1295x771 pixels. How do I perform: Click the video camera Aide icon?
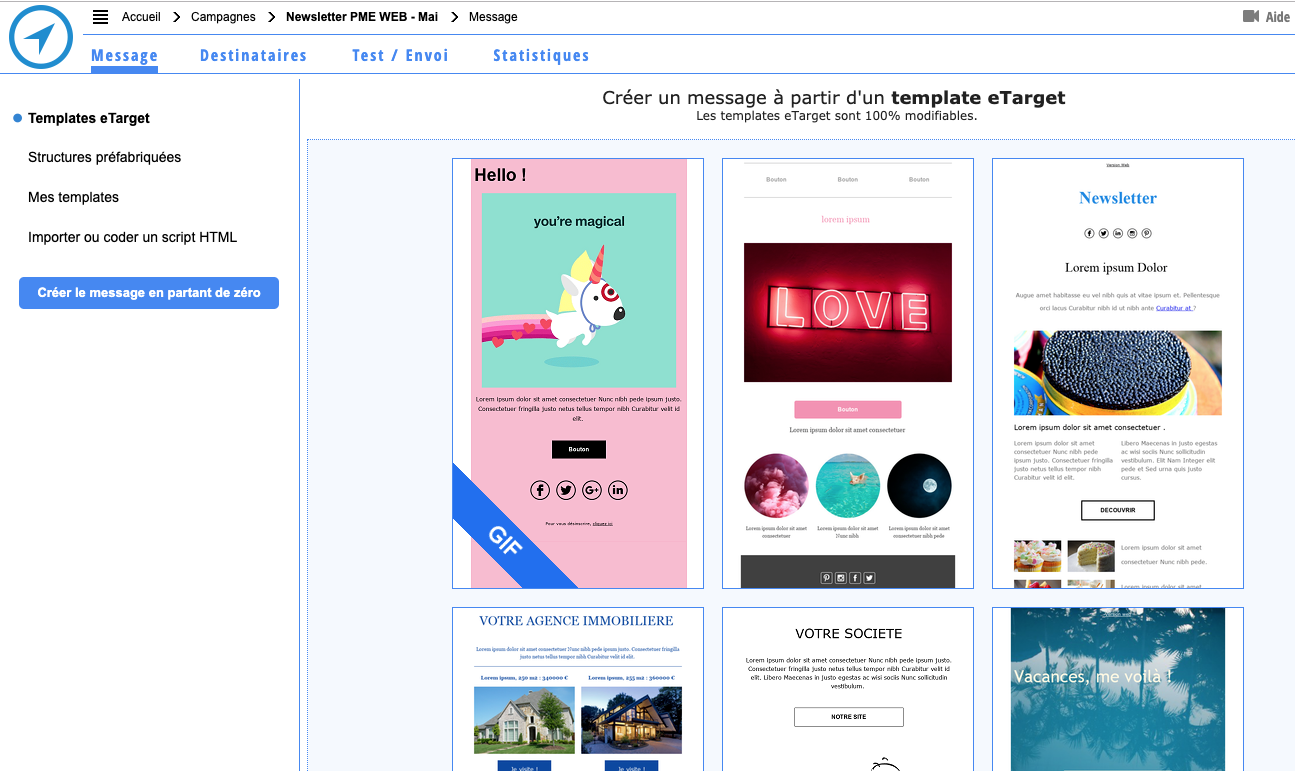coord(1250,16)
